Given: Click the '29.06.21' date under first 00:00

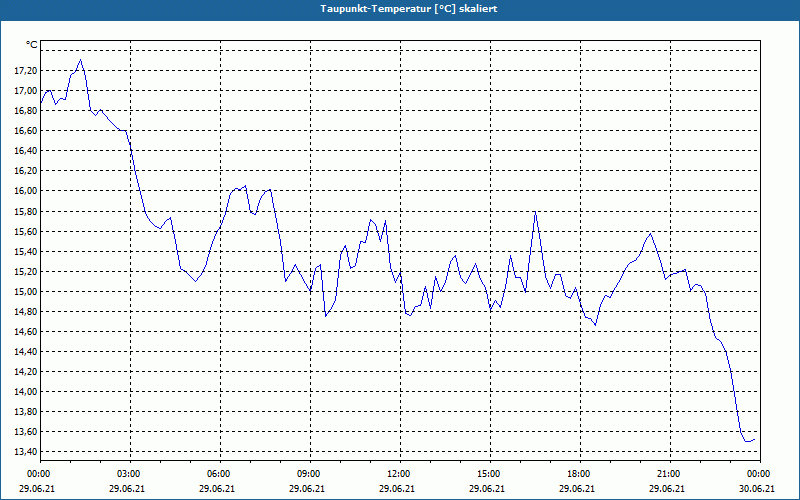Looking at the screenshot, I should tap(37, 489).
